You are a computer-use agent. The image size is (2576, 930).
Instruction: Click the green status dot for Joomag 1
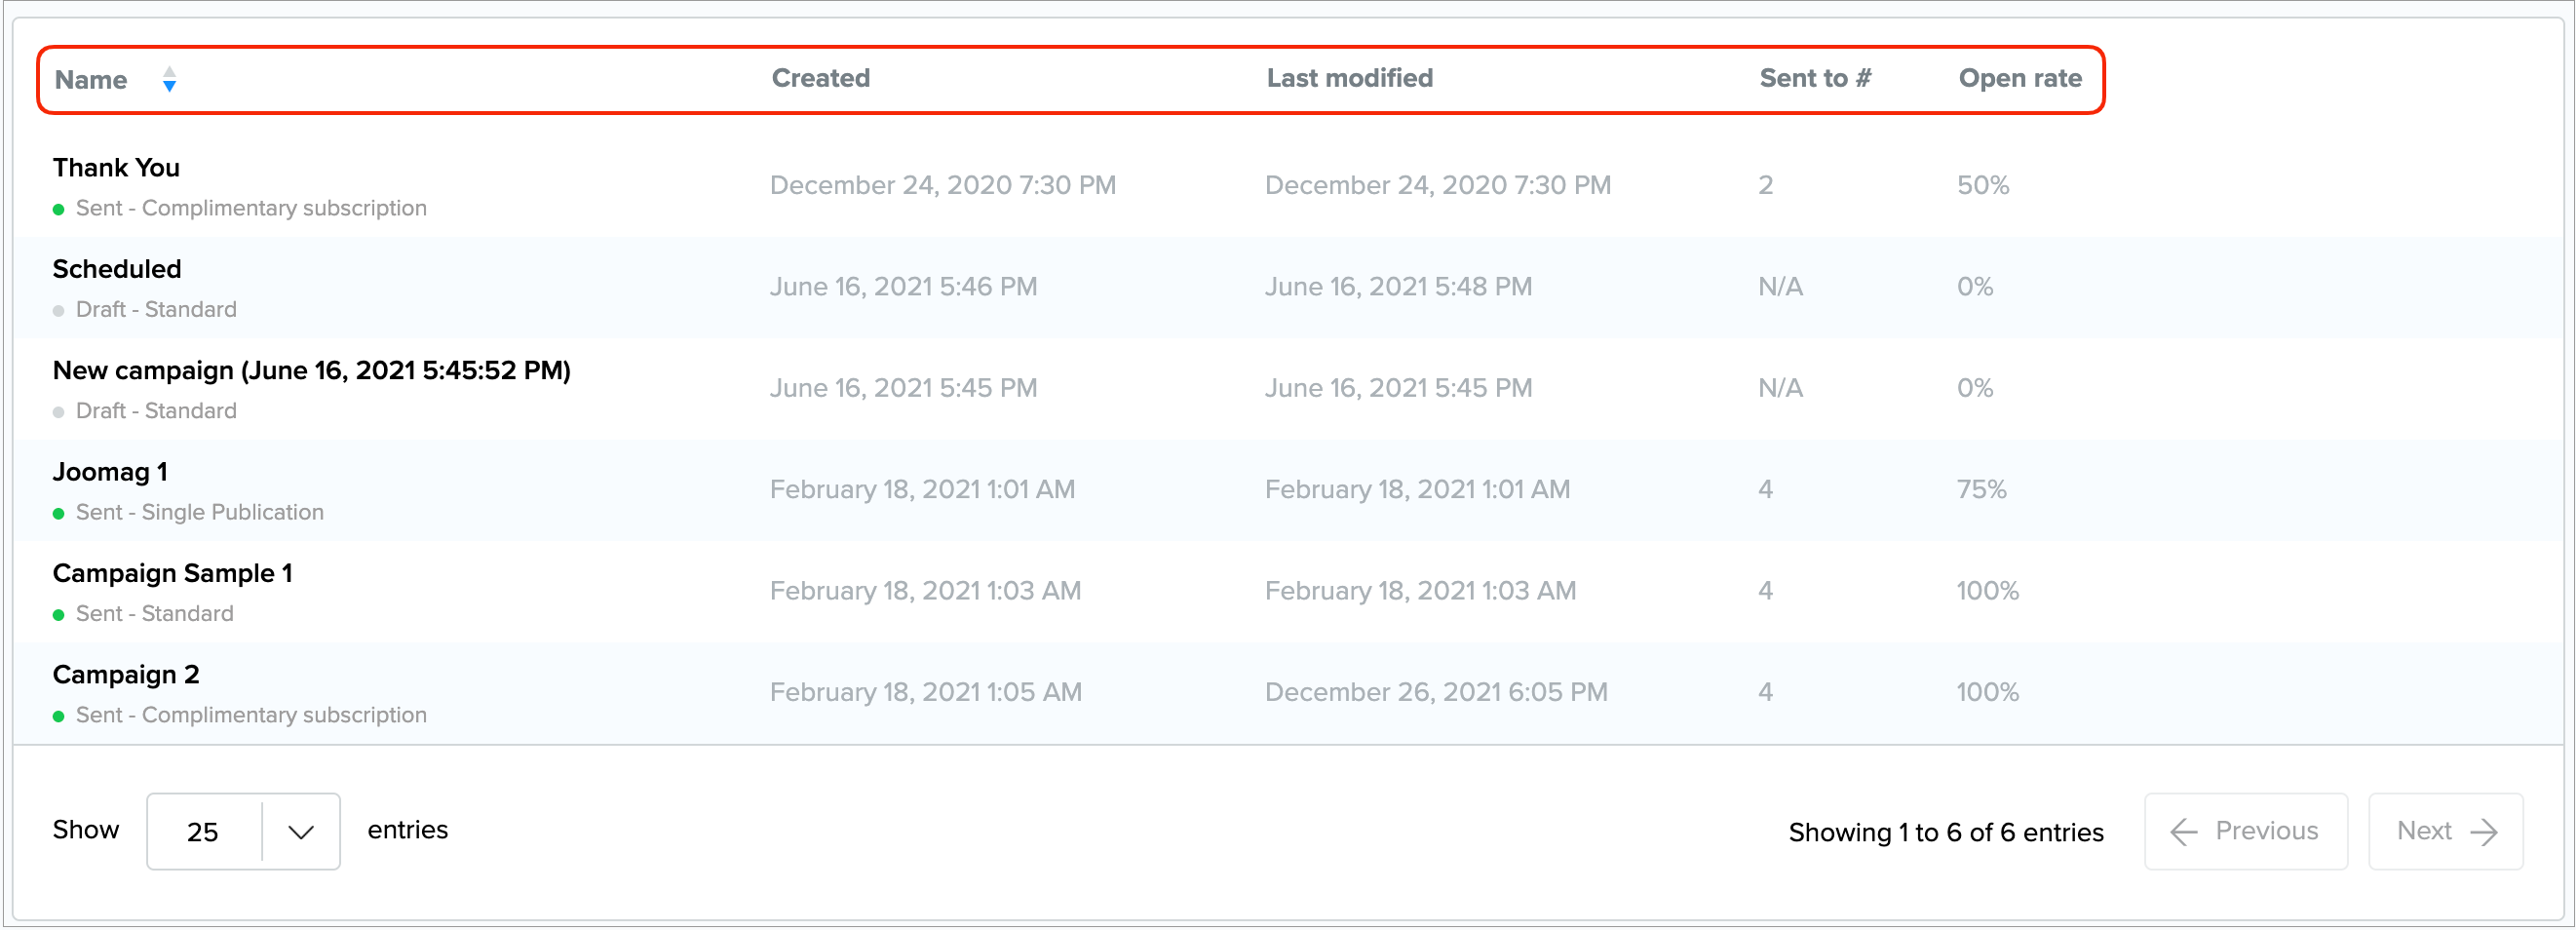[x=59, y=514]
